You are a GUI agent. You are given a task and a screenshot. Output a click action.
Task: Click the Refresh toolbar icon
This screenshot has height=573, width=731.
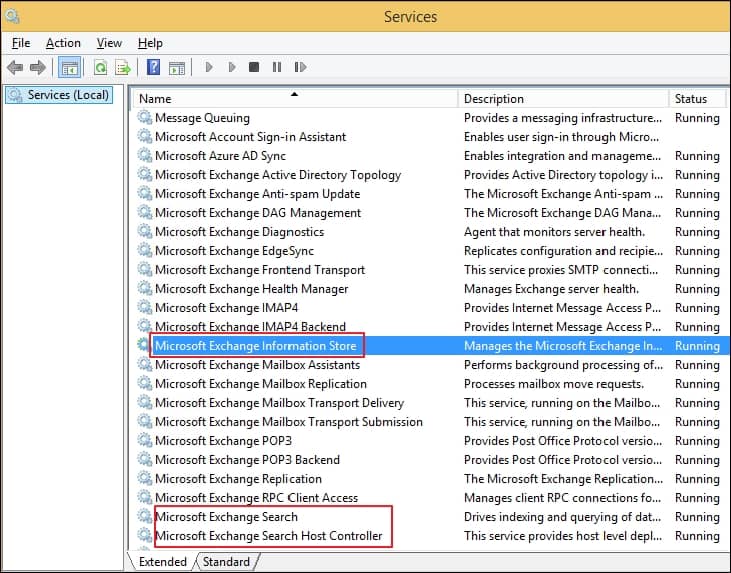(100, 68)
